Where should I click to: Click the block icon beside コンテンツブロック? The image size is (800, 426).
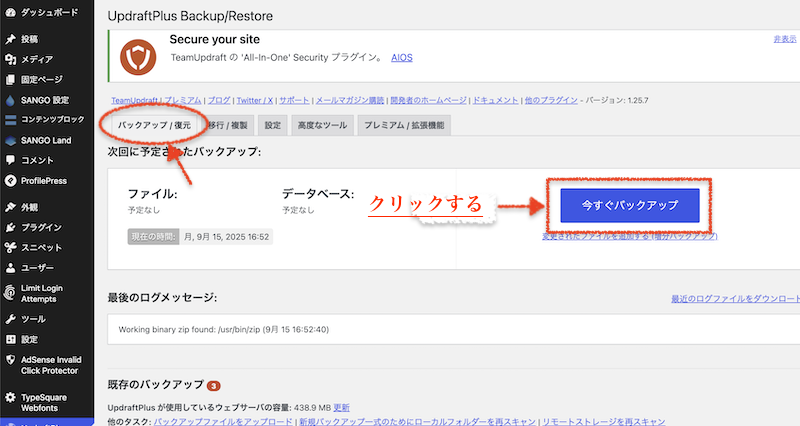[10, 120]
